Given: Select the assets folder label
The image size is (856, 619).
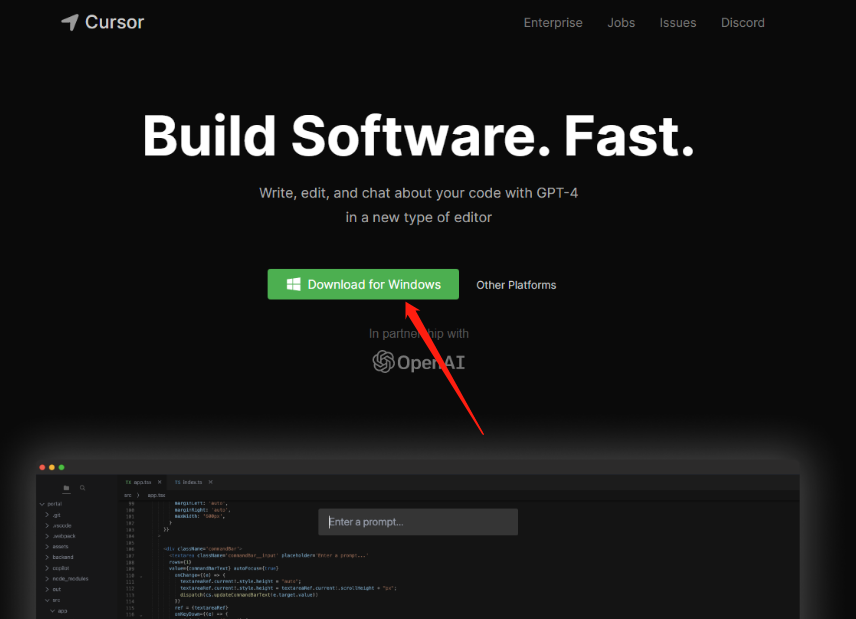Looking at the screenshot, I should 60,546.
